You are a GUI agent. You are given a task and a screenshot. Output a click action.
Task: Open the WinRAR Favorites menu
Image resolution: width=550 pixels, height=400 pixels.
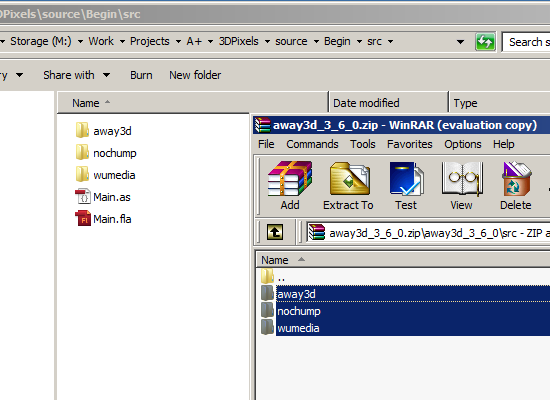coord(410,144)
